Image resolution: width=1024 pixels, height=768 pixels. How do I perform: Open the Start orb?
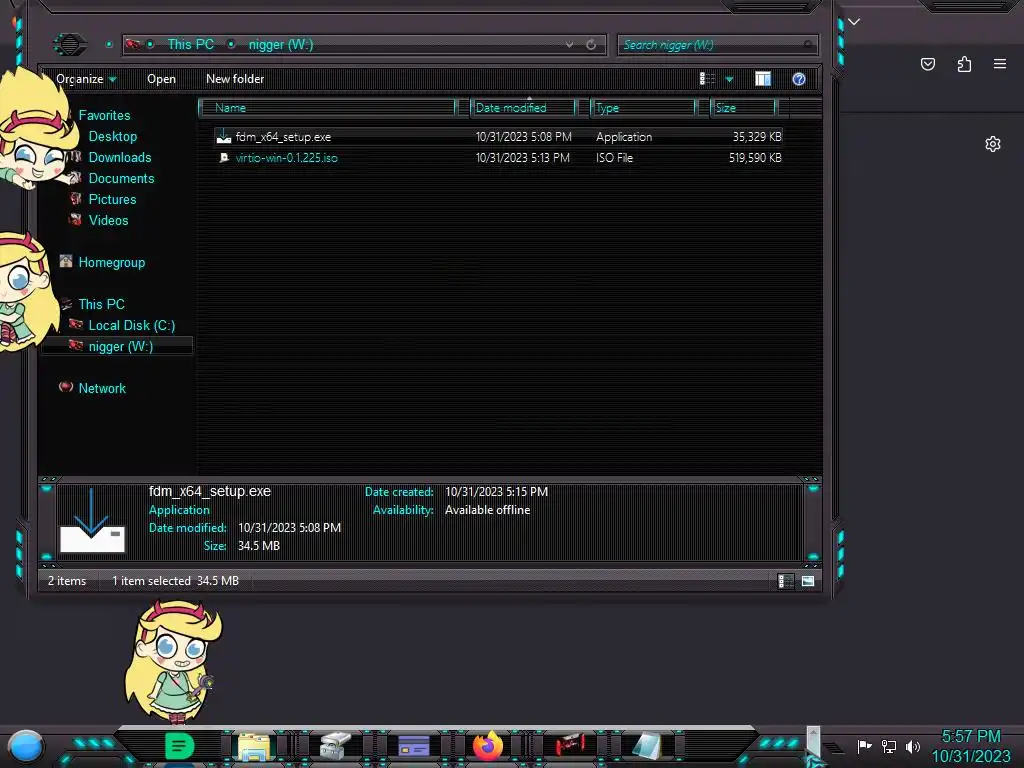[x=26, y=746]
